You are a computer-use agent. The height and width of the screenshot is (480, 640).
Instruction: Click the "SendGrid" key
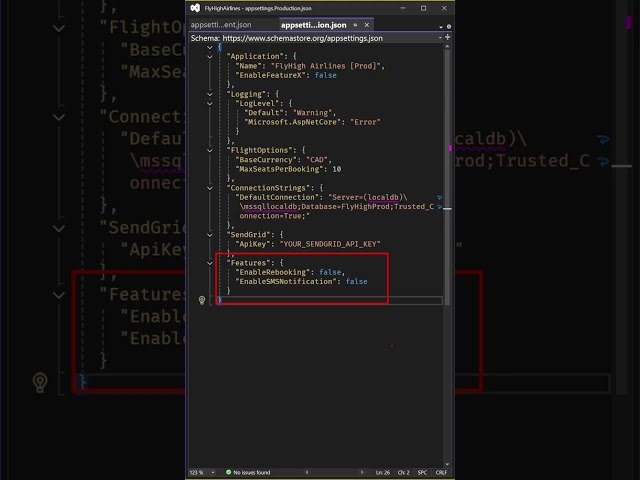pyautogui.click(x=248, y=235)
